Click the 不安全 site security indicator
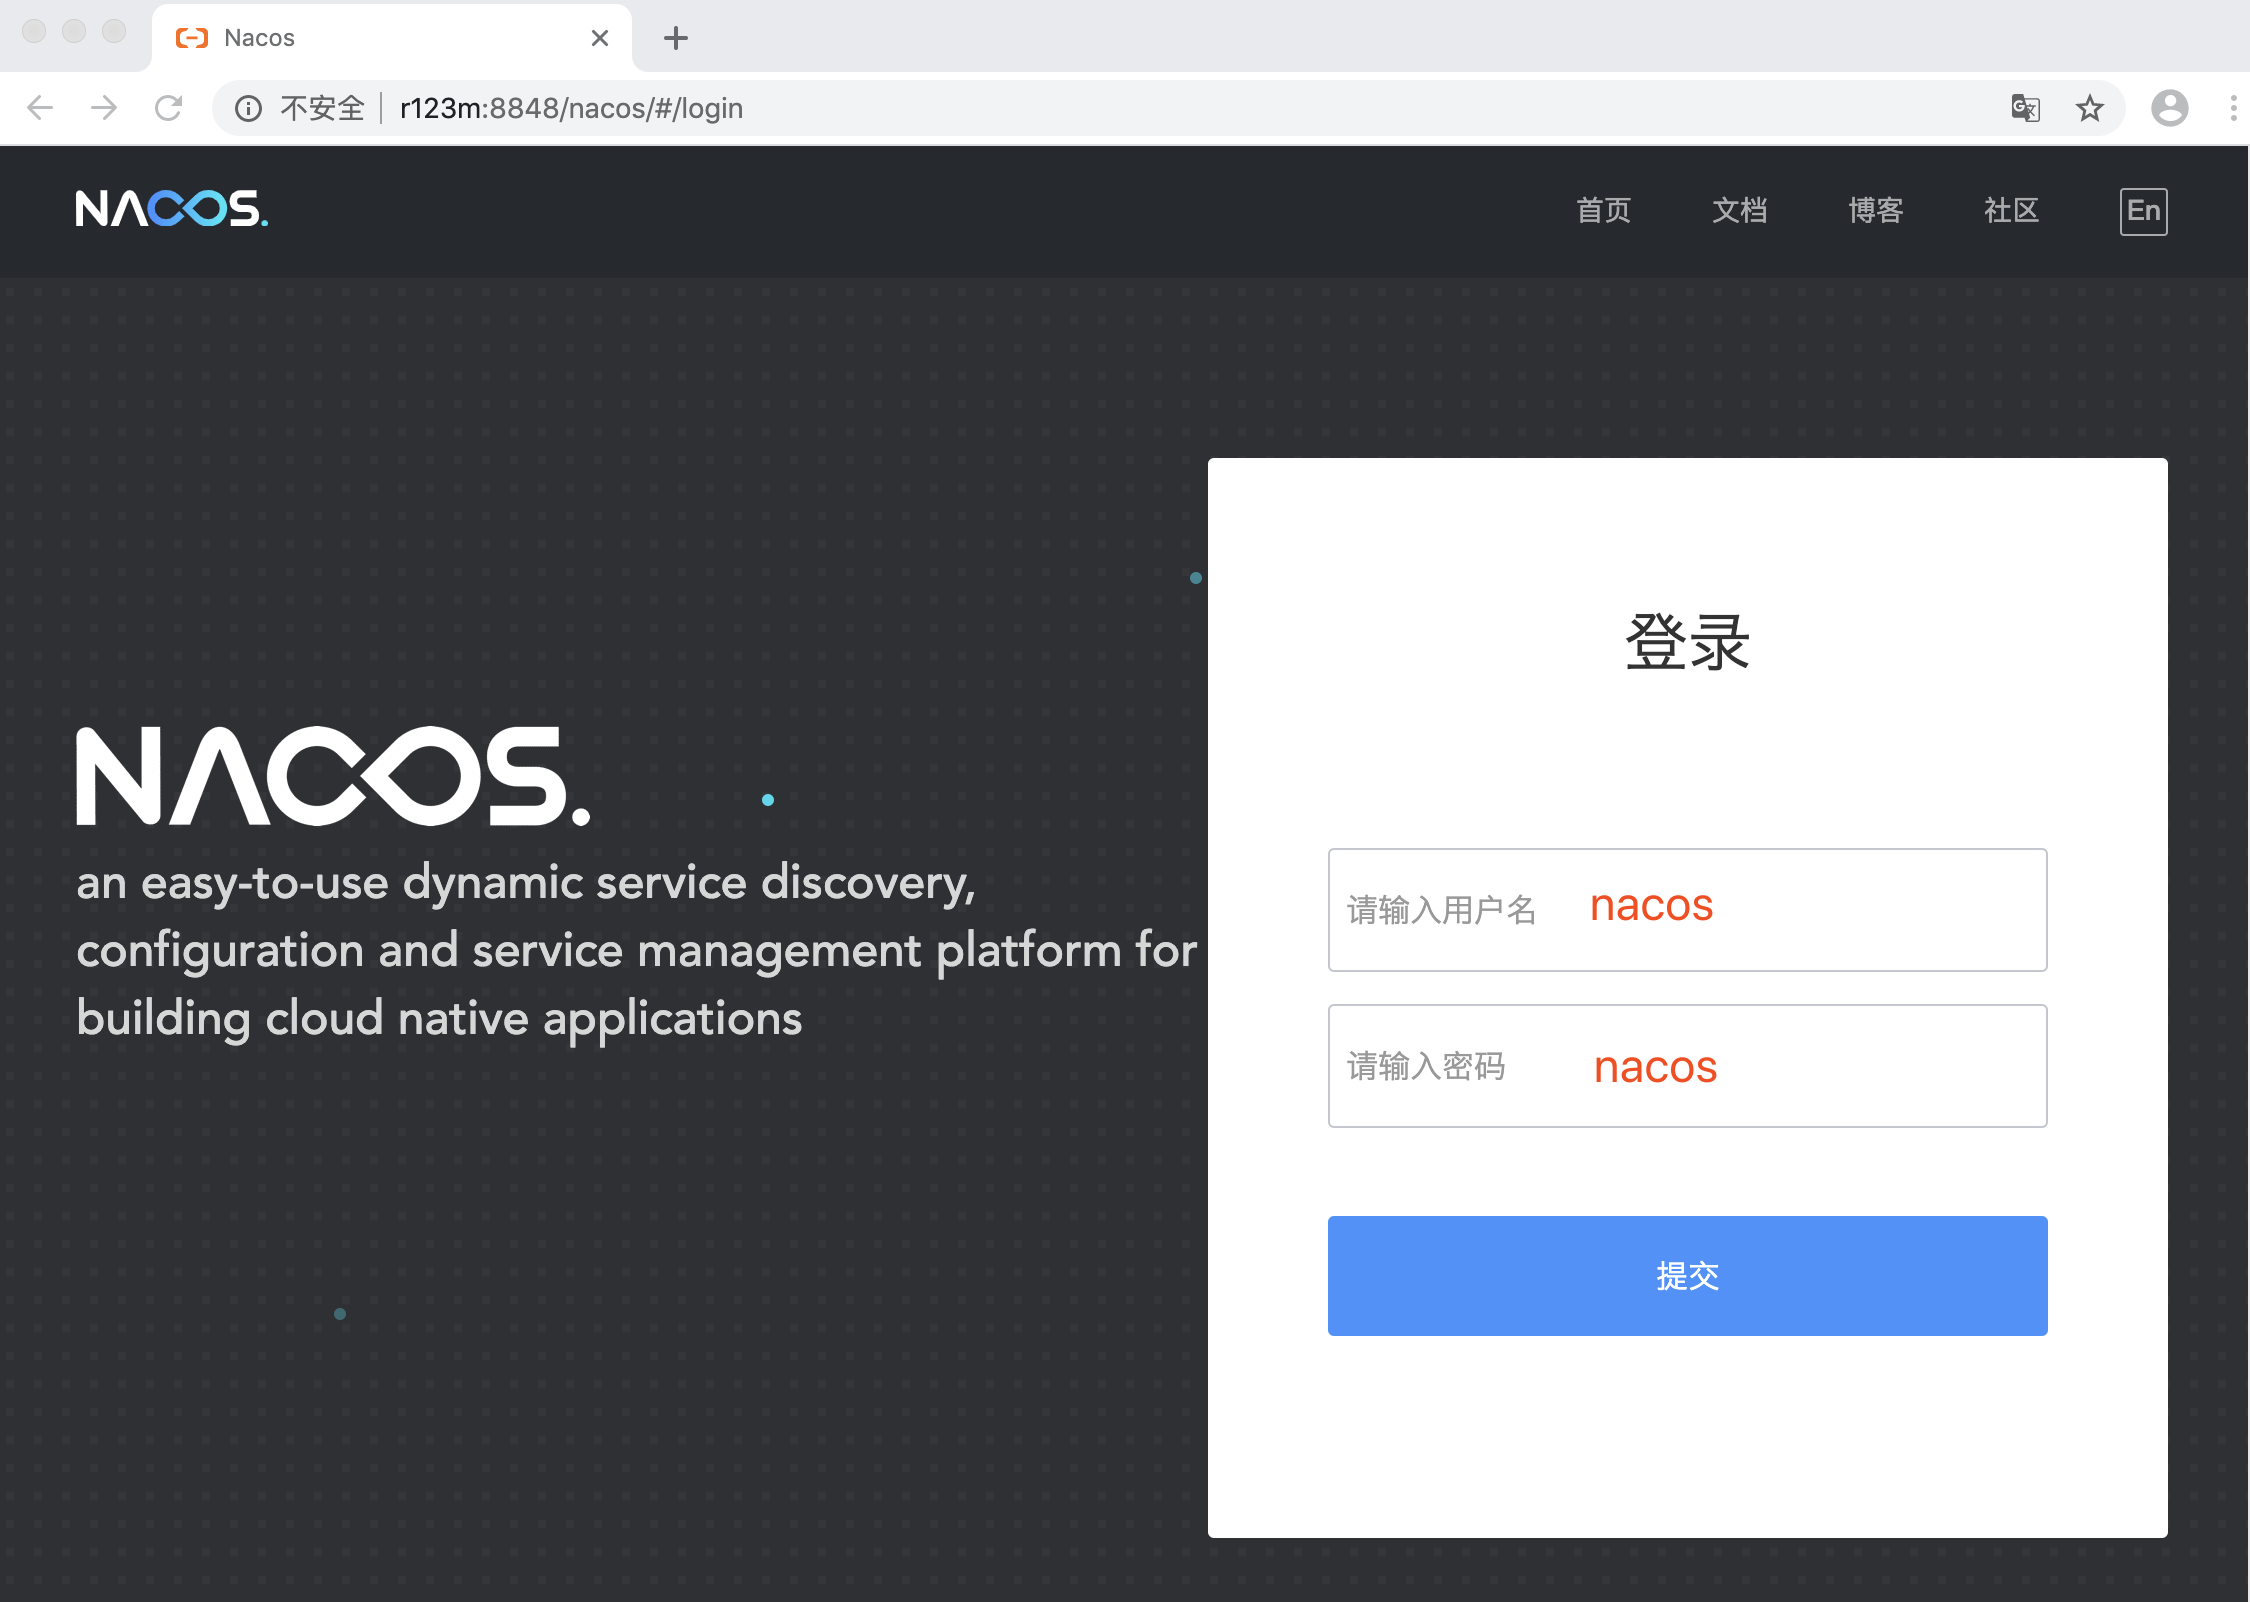Image resolution: width=2250 pixels, height=1602 pixels. [x=320, y=108]
